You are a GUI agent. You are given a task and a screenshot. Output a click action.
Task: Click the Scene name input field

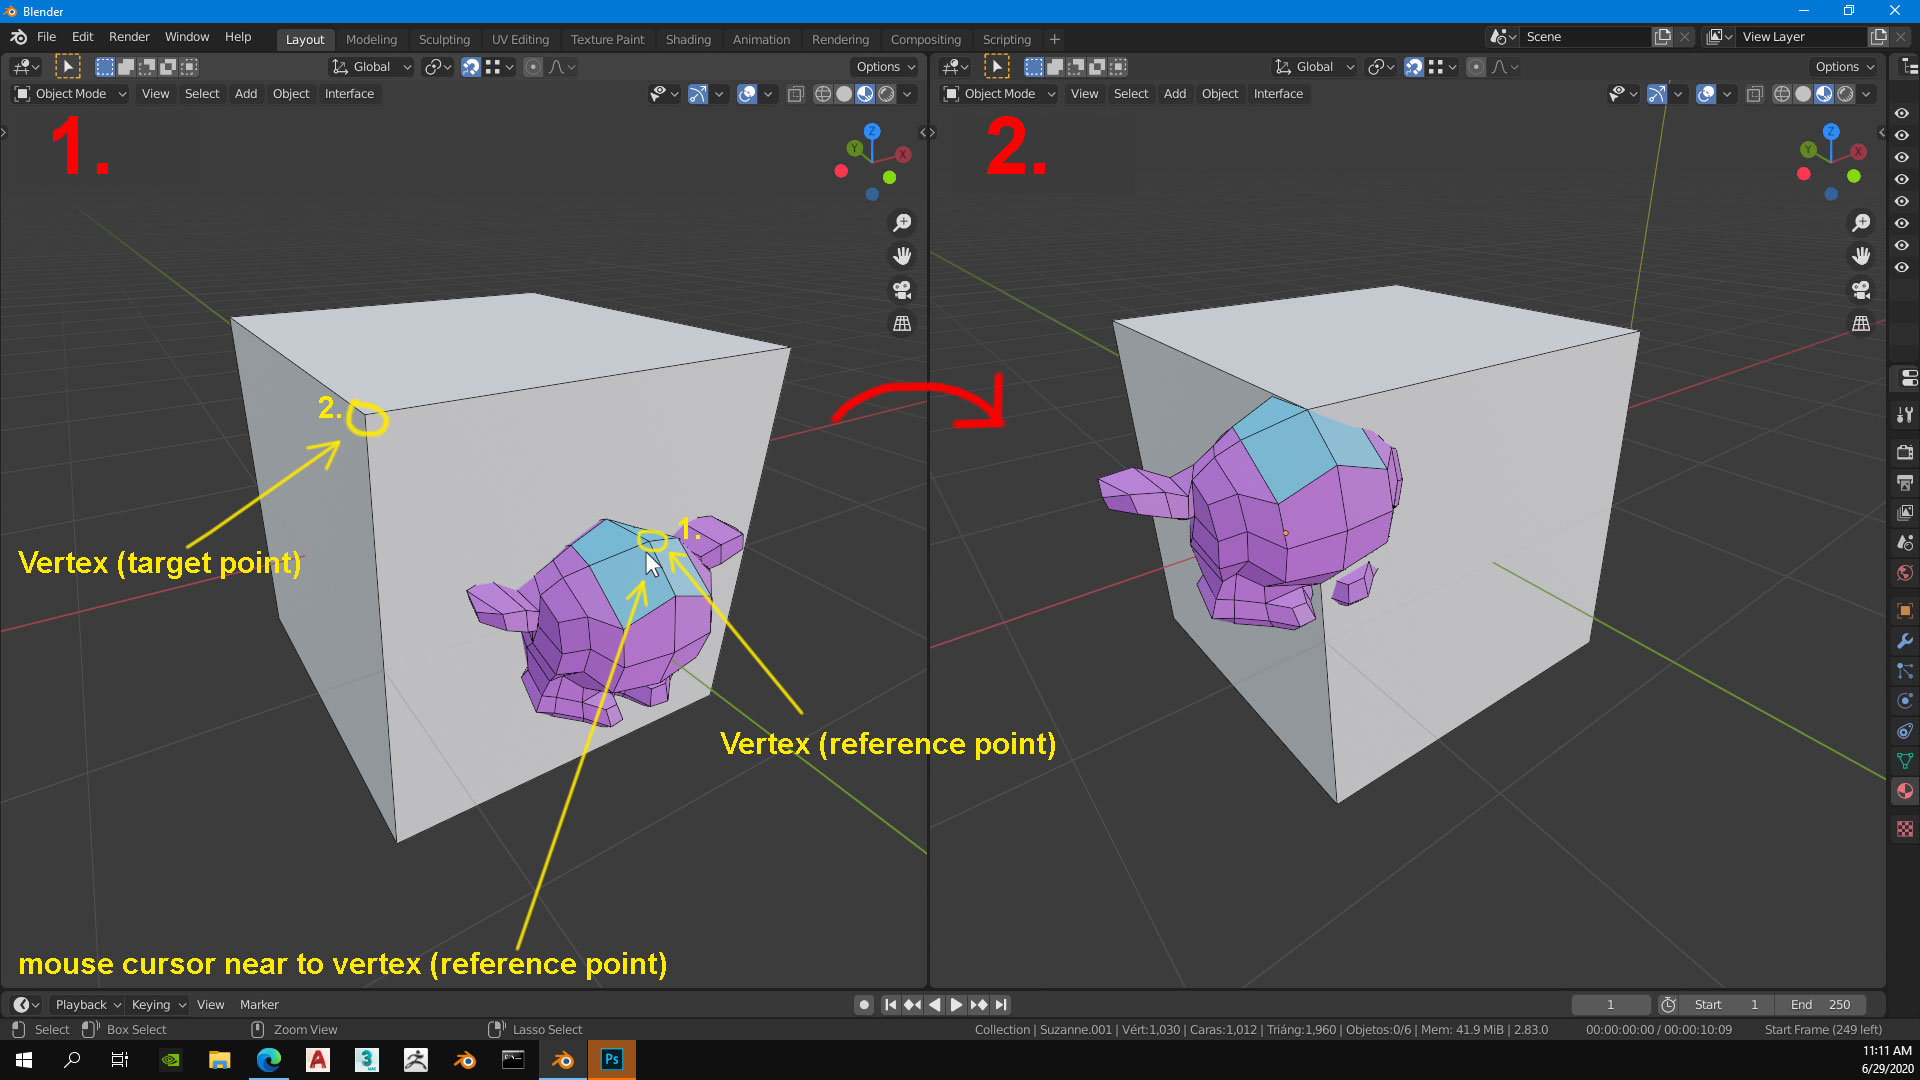click(x=1585, y=37)
